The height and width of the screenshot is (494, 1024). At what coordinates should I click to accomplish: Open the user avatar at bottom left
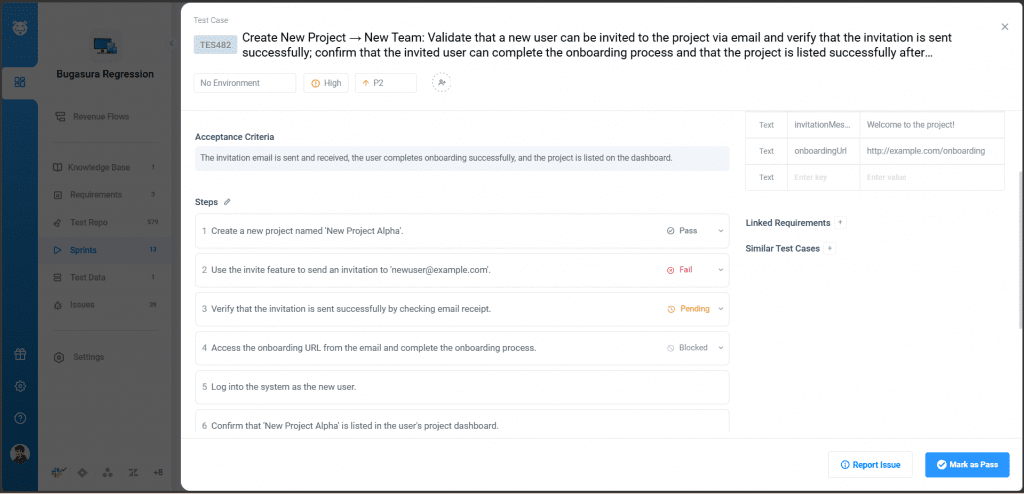tap(20, 453)
